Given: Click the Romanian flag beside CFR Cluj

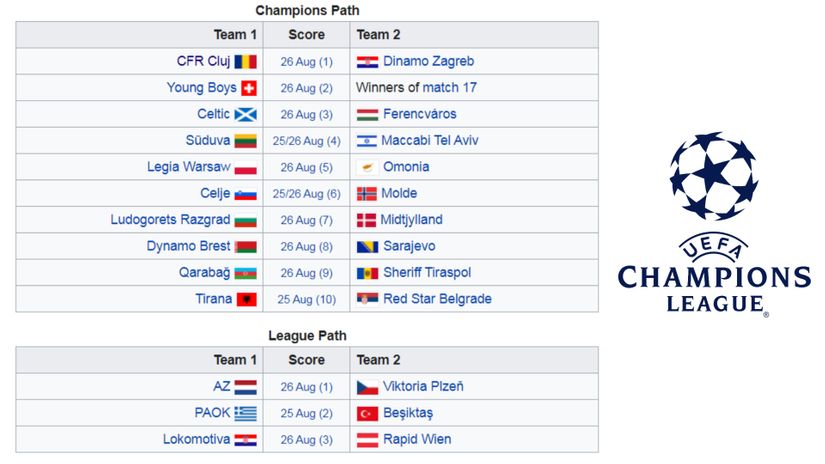Looking at the screenshot, I should [x=245, y=62].
